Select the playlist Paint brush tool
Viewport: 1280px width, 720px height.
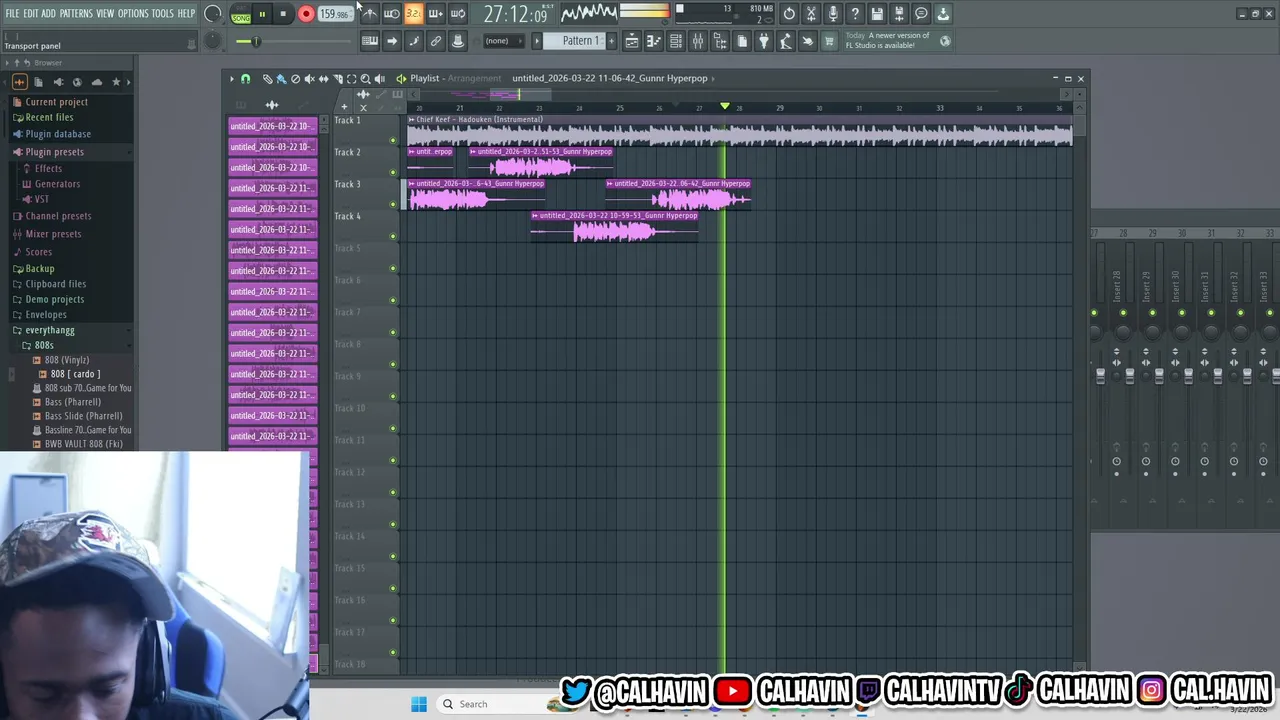pos(281,78)
